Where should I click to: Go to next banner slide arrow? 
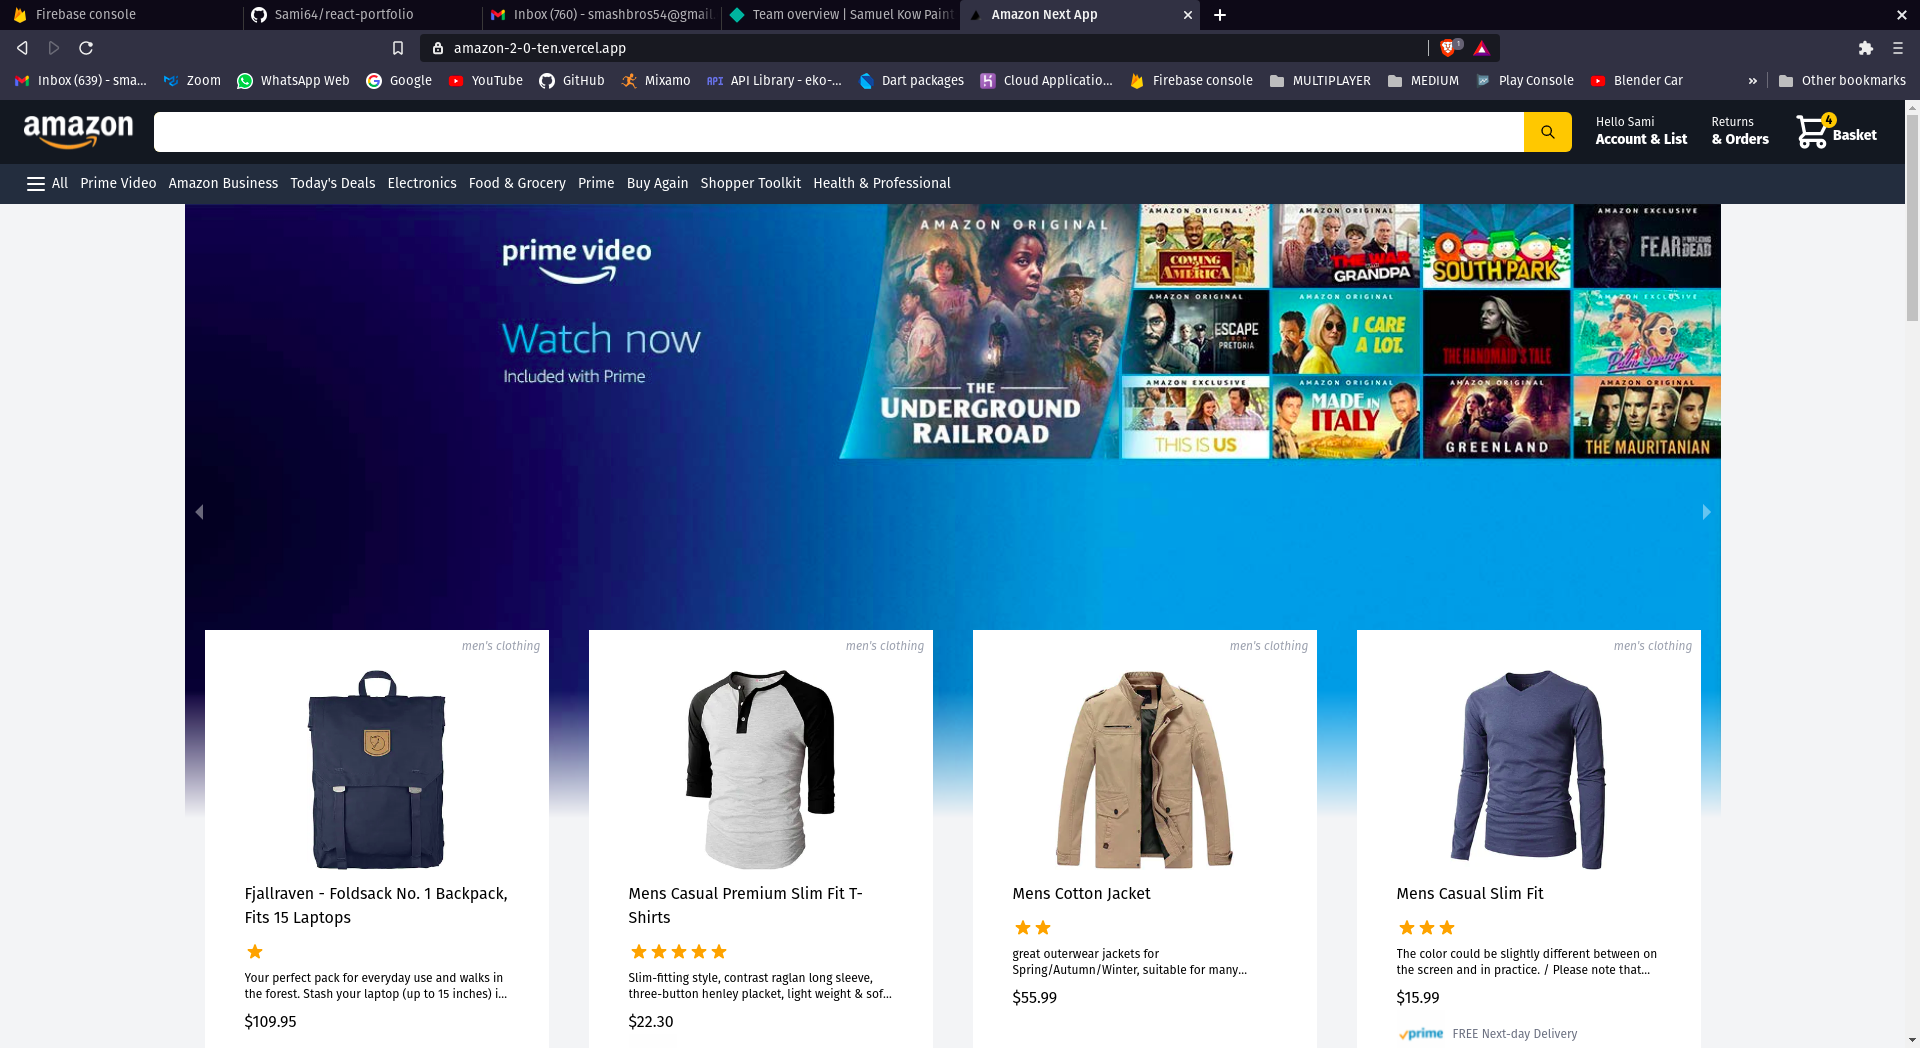[1706, 512]
